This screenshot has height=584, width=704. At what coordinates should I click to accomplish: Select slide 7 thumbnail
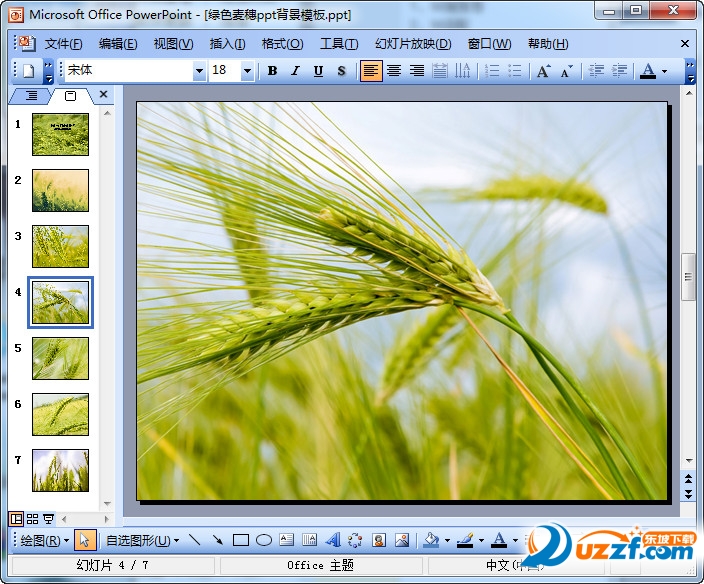click(60, 470)
